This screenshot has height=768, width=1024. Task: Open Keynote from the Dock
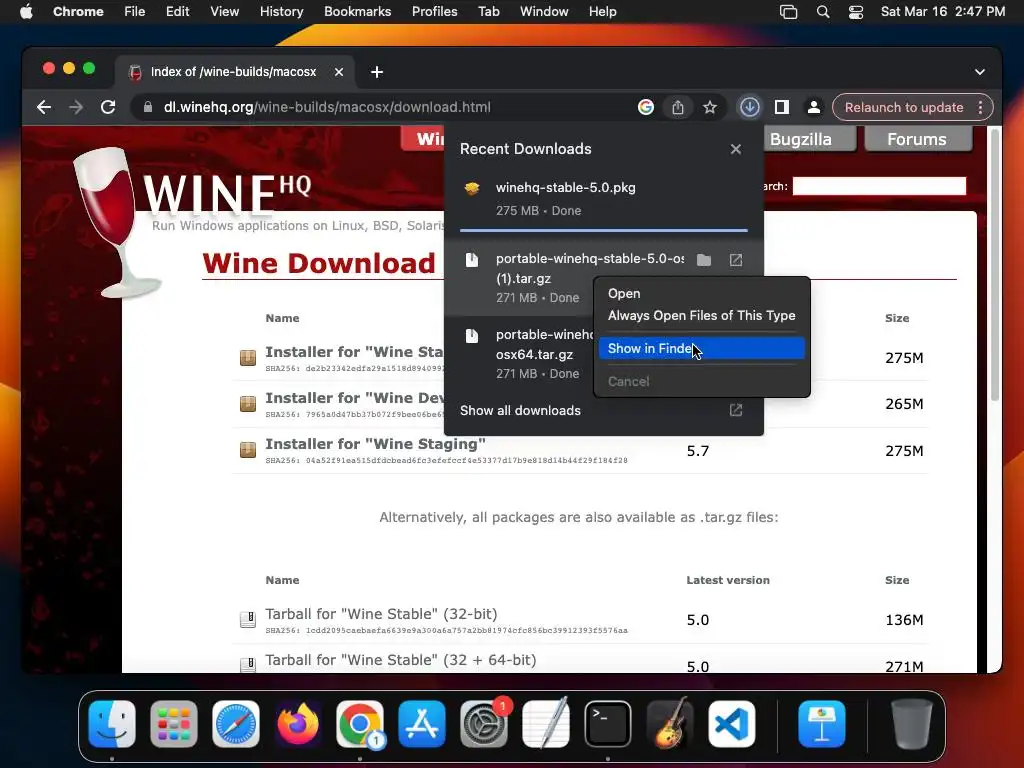pos(822,724)
